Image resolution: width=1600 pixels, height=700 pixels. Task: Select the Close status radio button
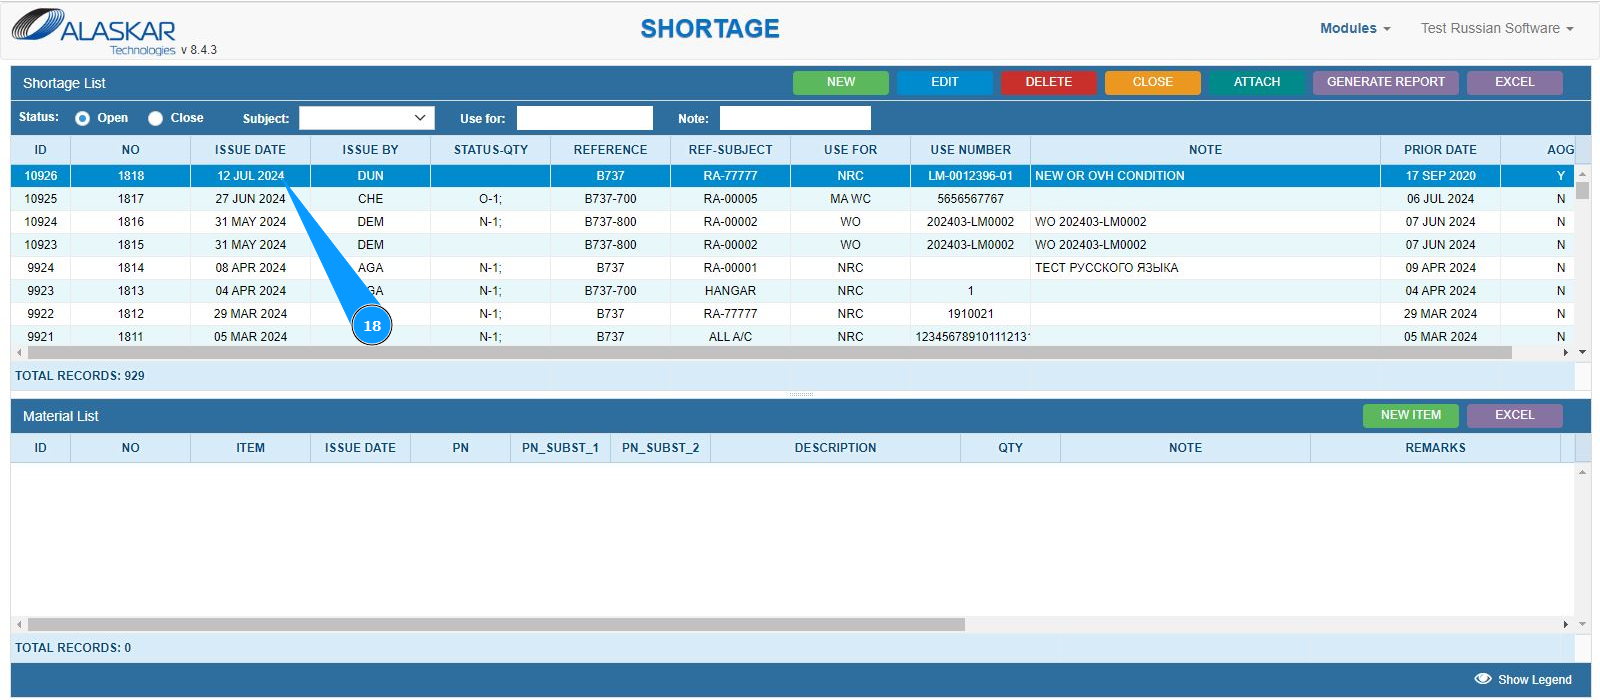[x=155, y=118]
